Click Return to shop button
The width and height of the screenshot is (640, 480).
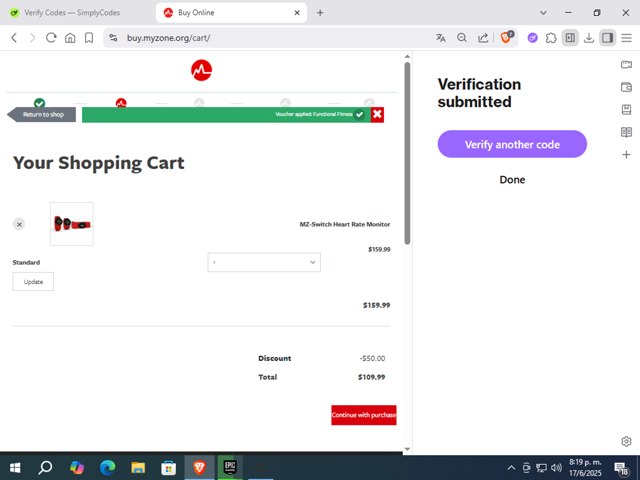click(x=41, y=114)
